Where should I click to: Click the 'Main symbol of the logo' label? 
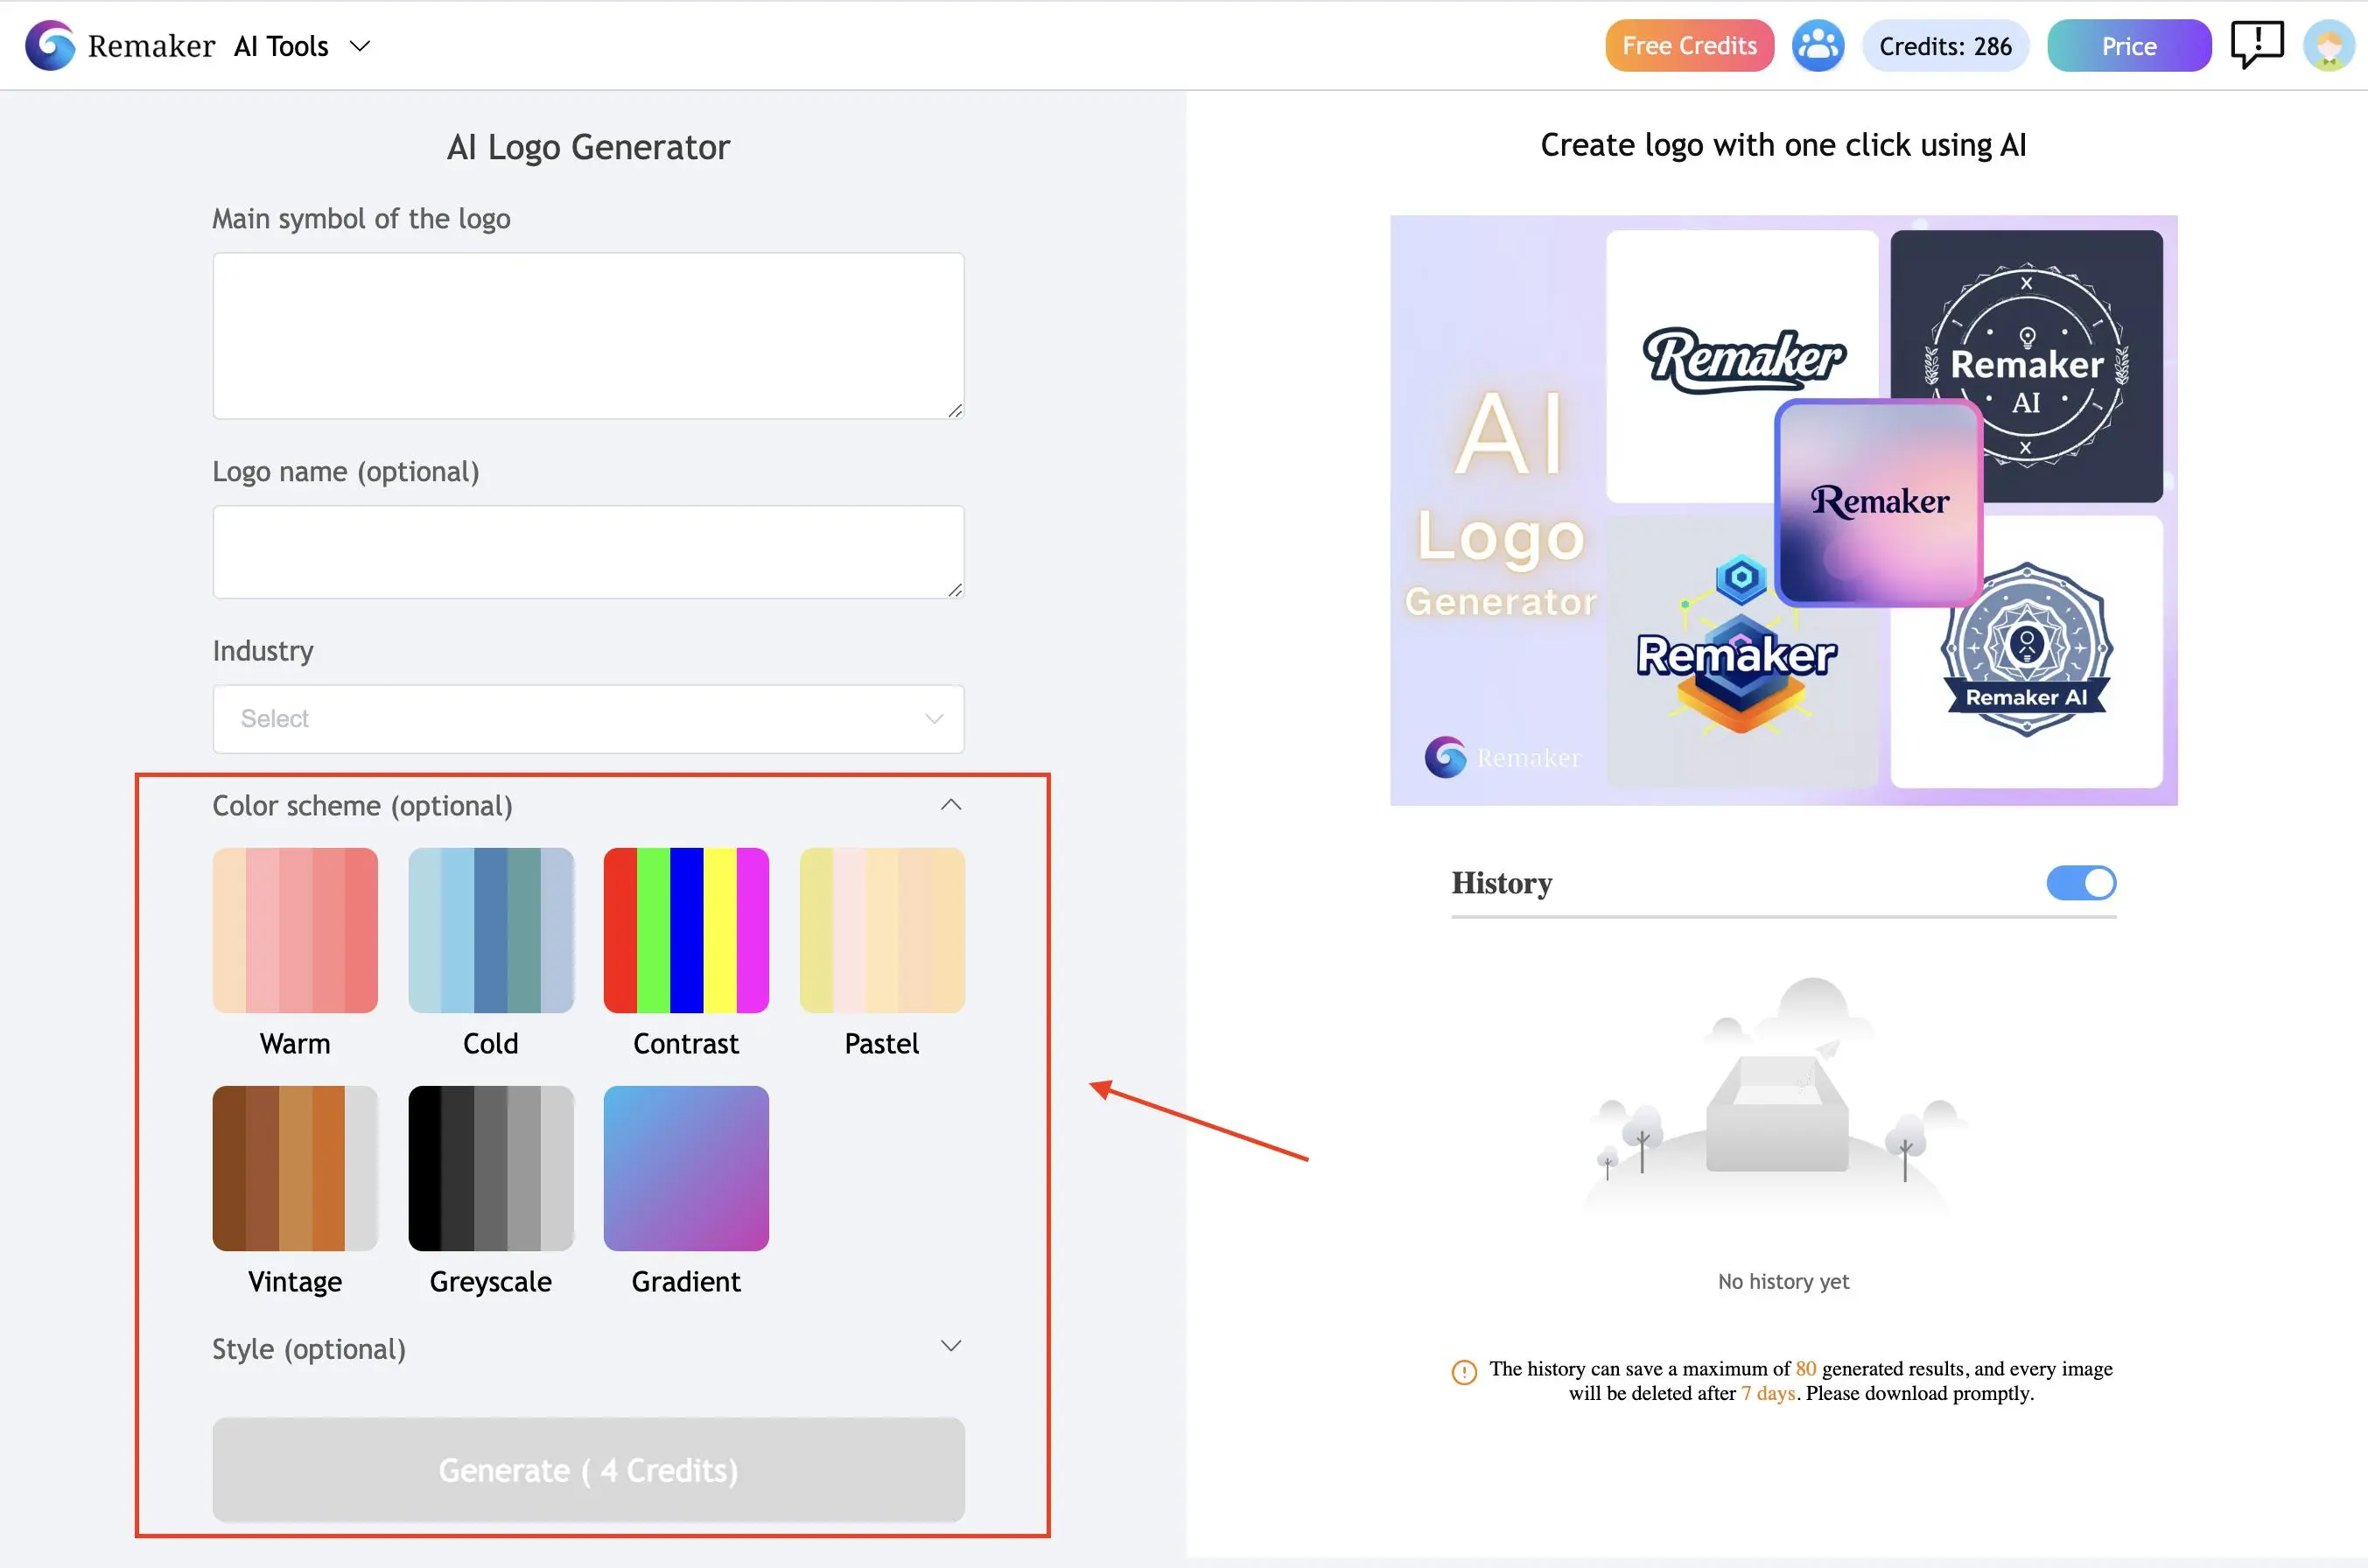coord(361,218)
